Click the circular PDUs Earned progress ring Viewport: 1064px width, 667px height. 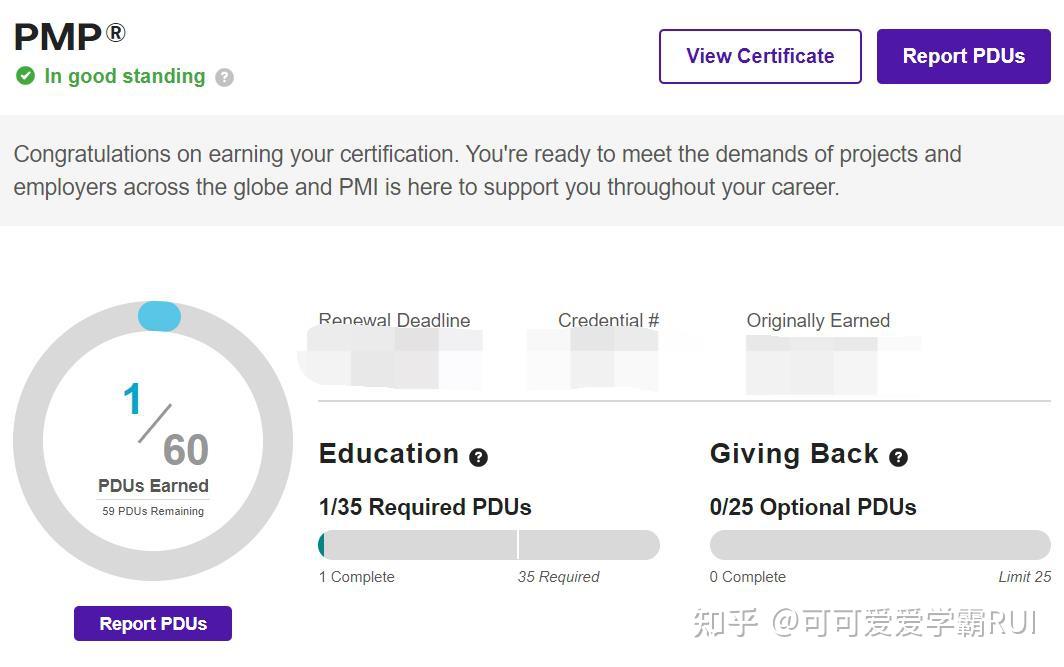(x=153, y=440)
